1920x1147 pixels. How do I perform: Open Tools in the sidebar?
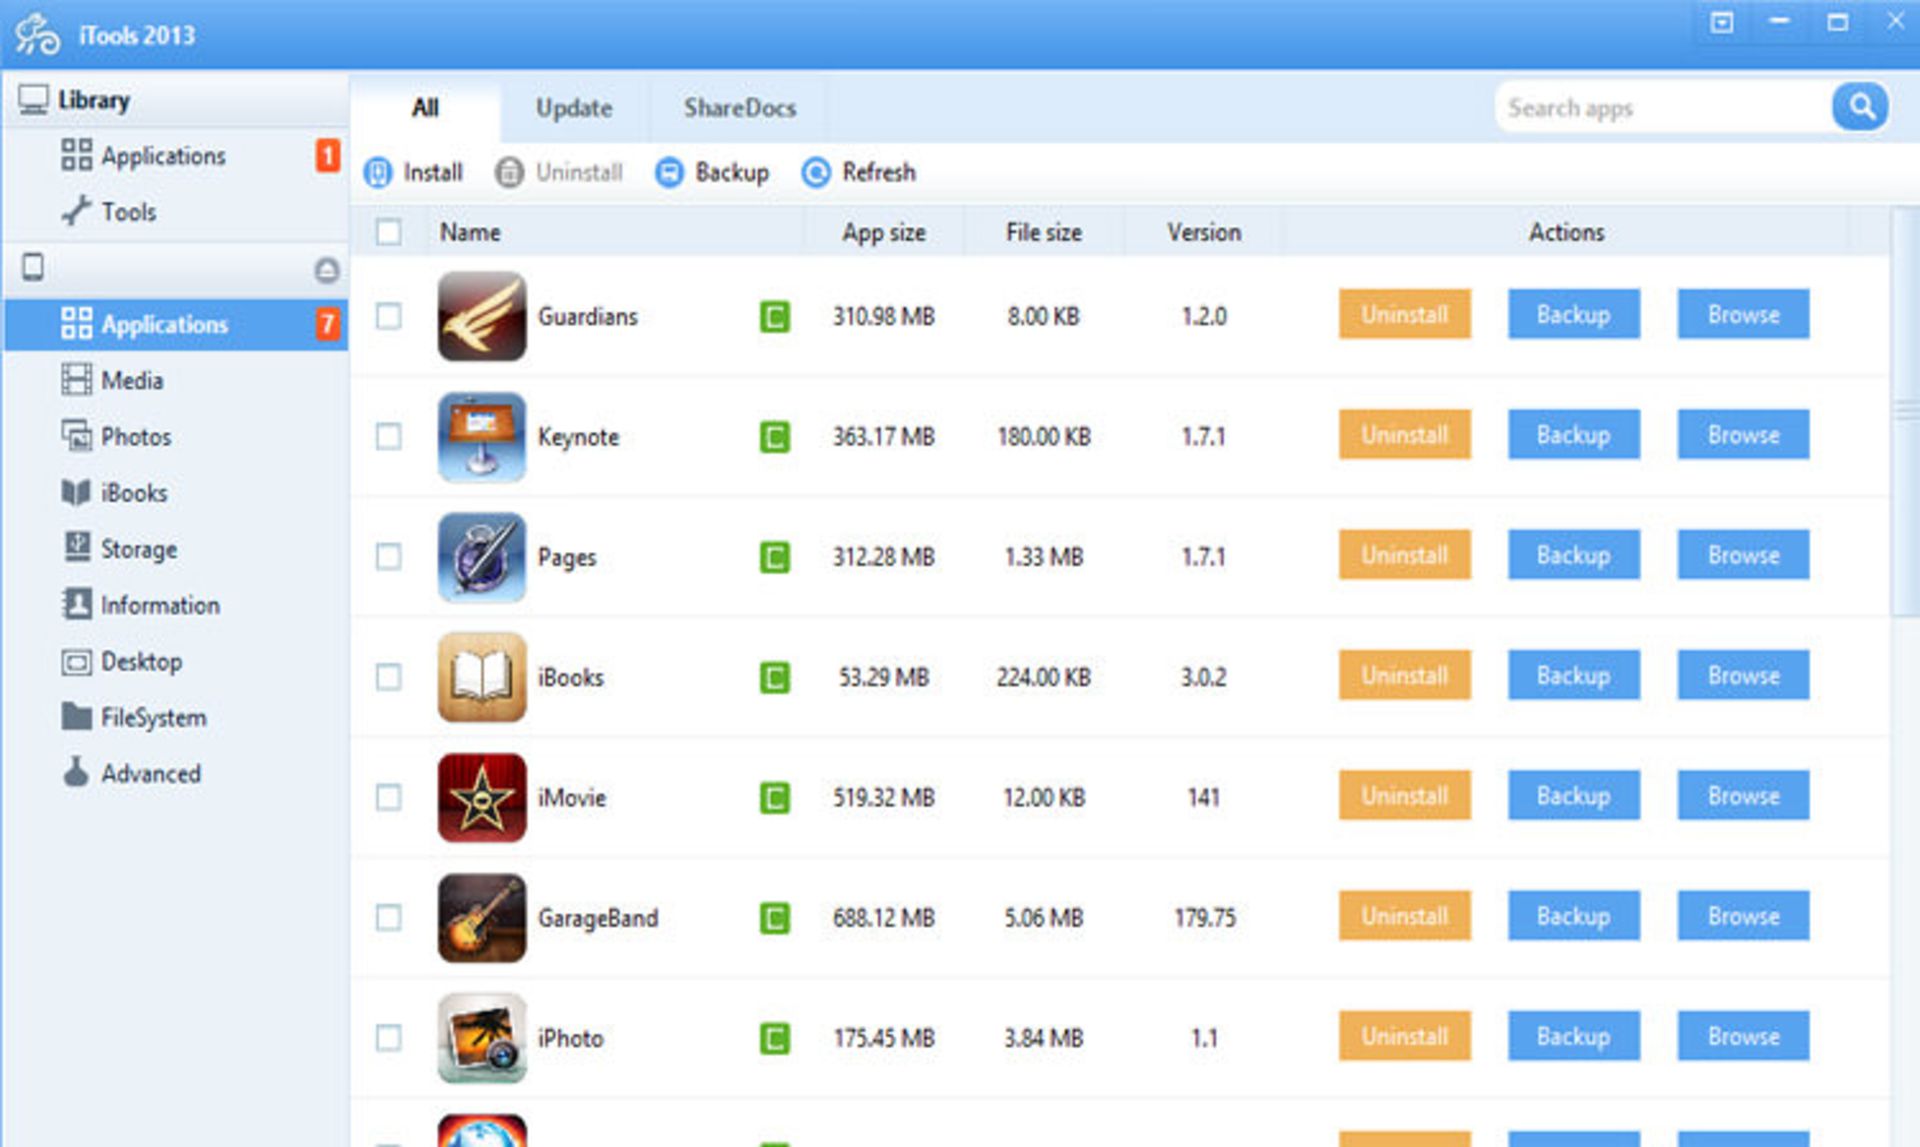coord(175,212)
